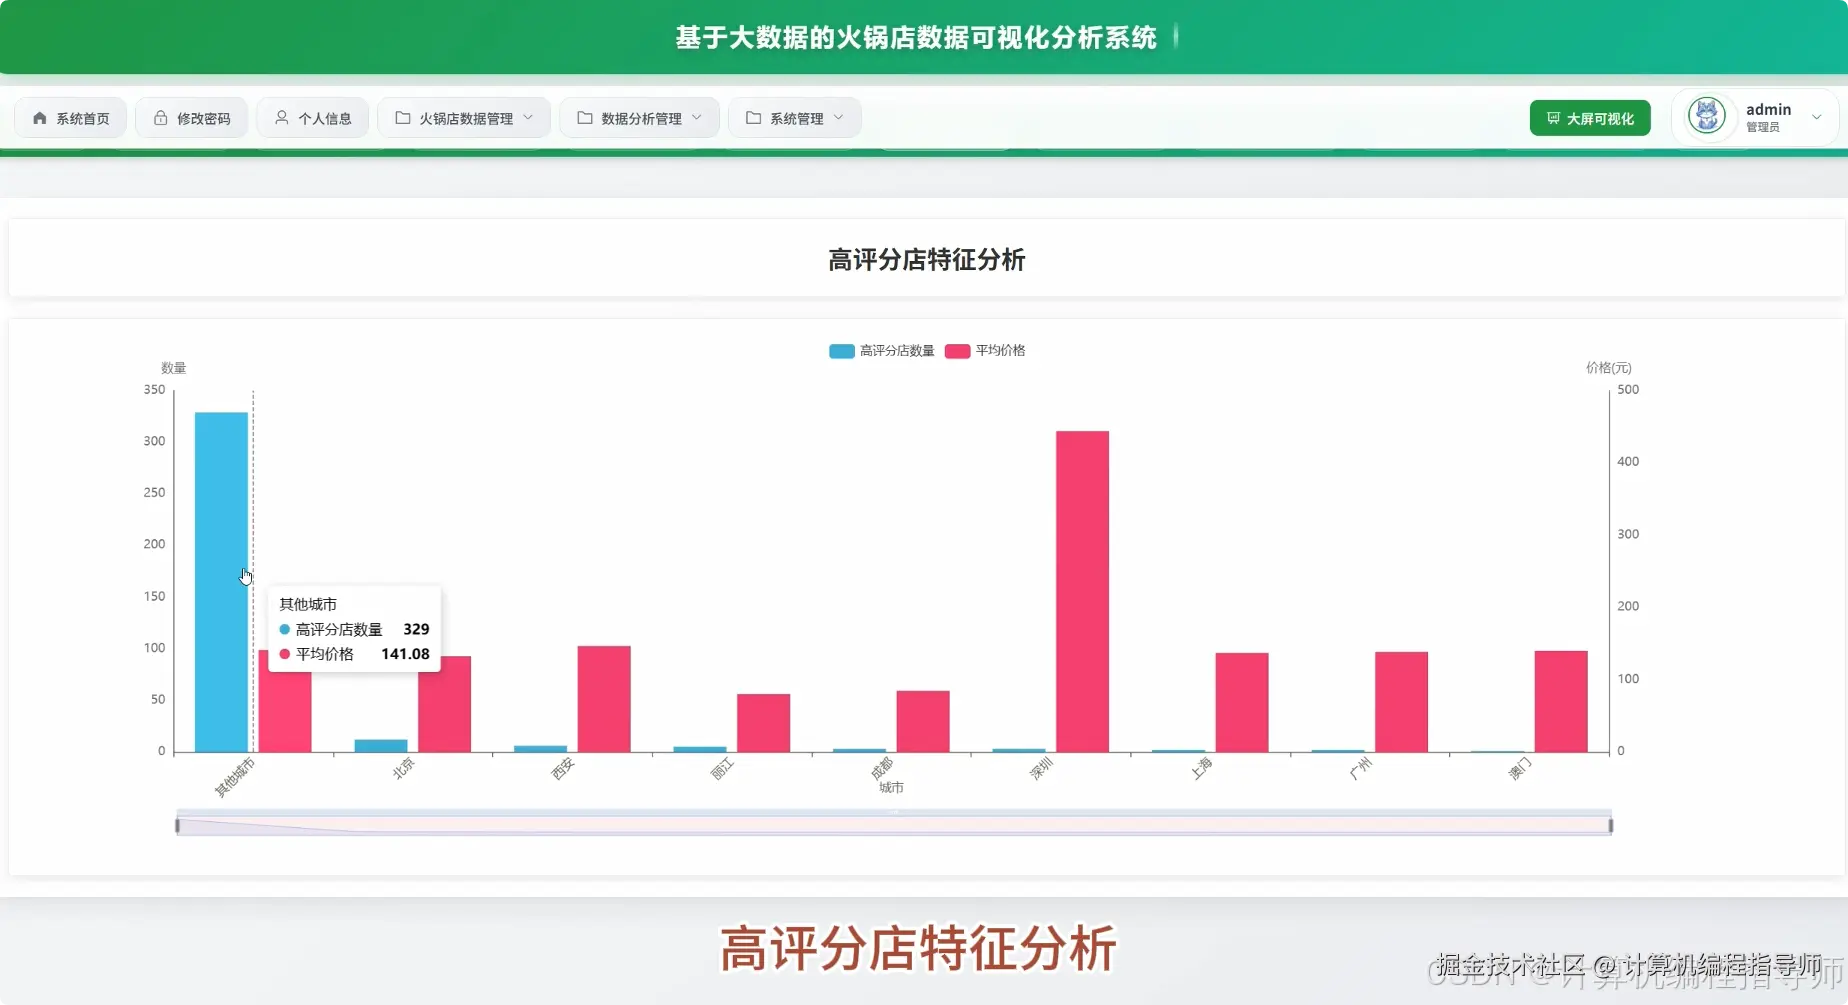Switch to 系统首页
The height and width of the screenshot is (1005, 1848).
click(69, 117)
